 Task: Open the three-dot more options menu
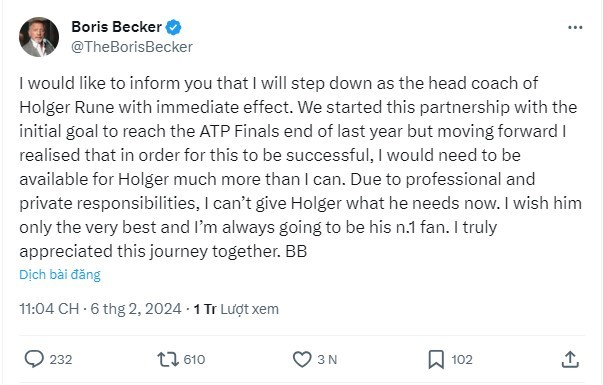coord(575,27)
